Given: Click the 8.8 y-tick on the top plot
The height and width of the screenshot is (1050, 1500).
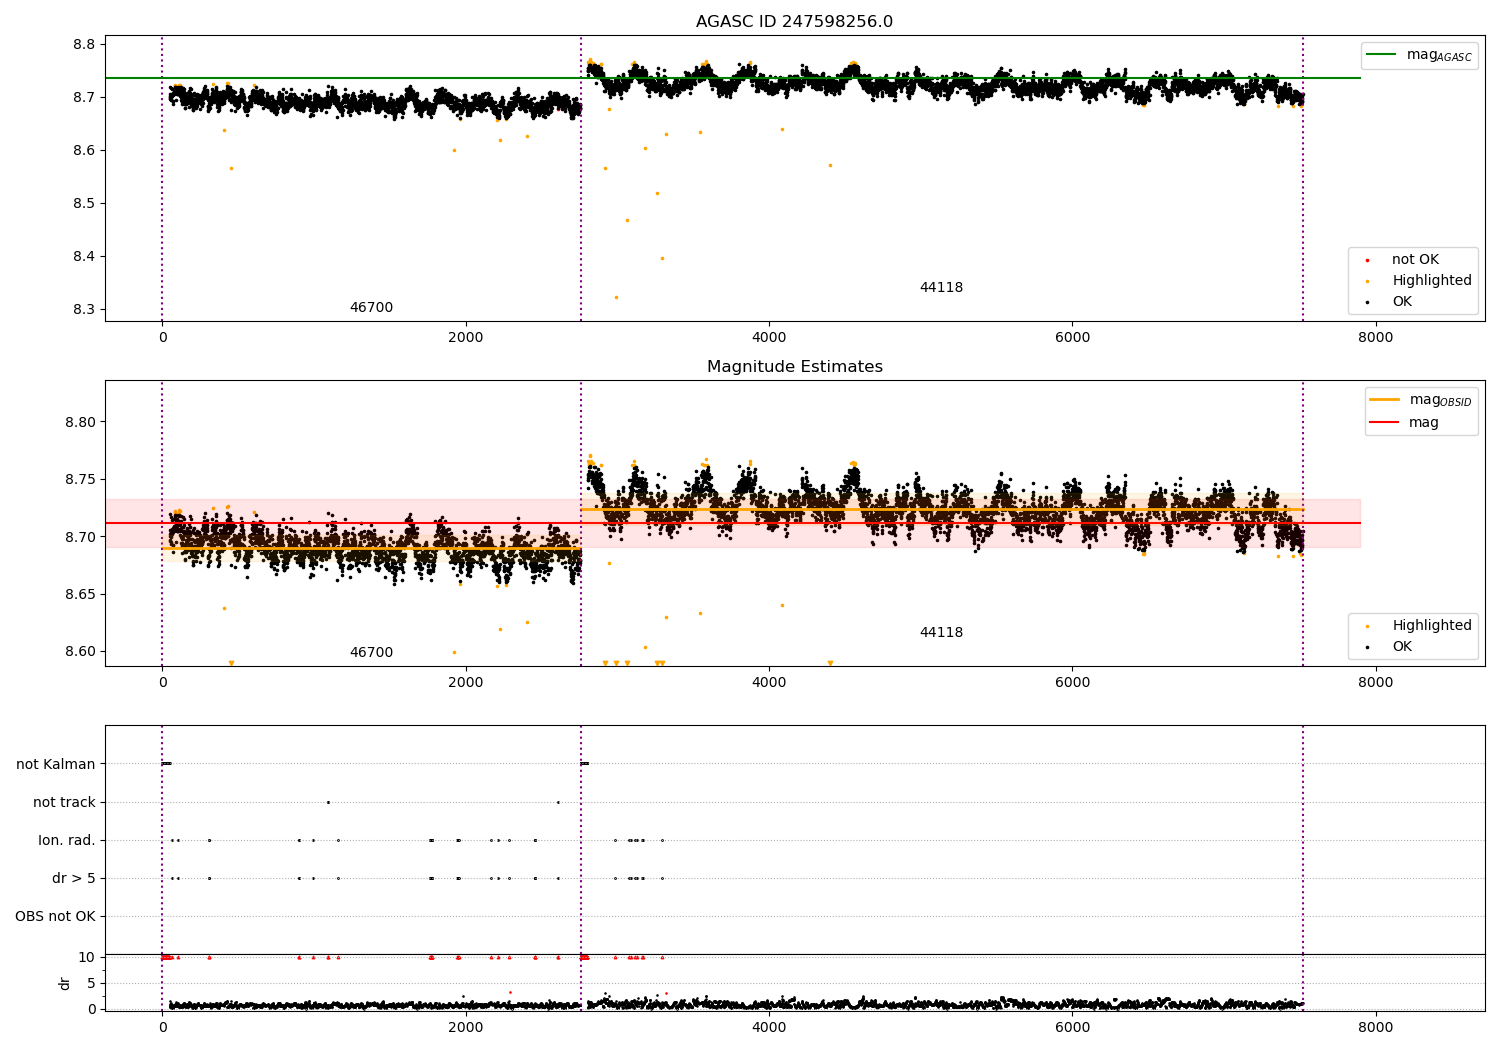Looking at the screenshot, I should pos(84,45).
